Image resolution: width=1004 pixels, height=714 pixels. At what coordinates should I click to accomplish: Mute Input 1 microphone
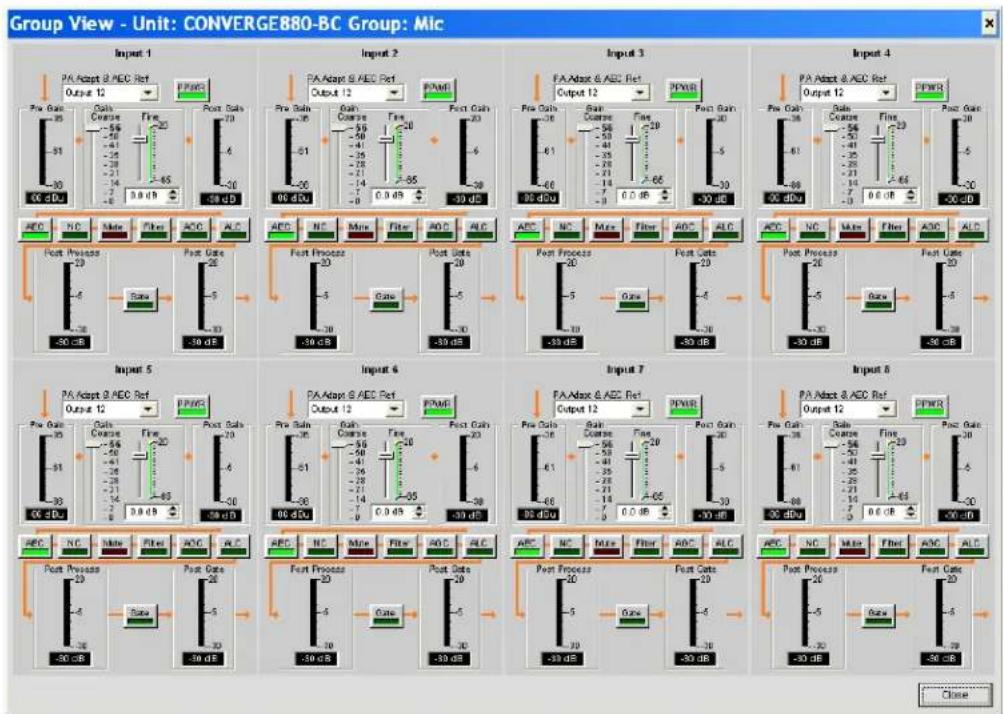click(x=113, y=229)
